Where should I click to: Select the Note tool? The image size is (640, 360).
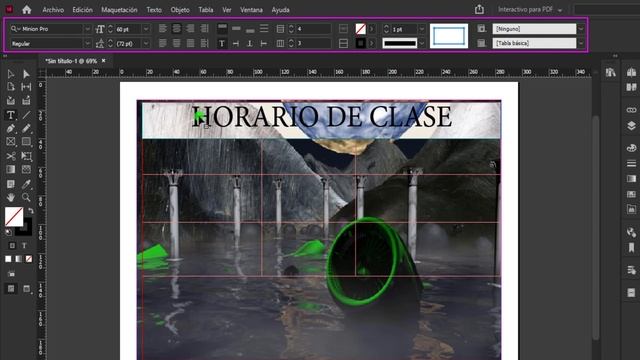click(x=11, y=184)
